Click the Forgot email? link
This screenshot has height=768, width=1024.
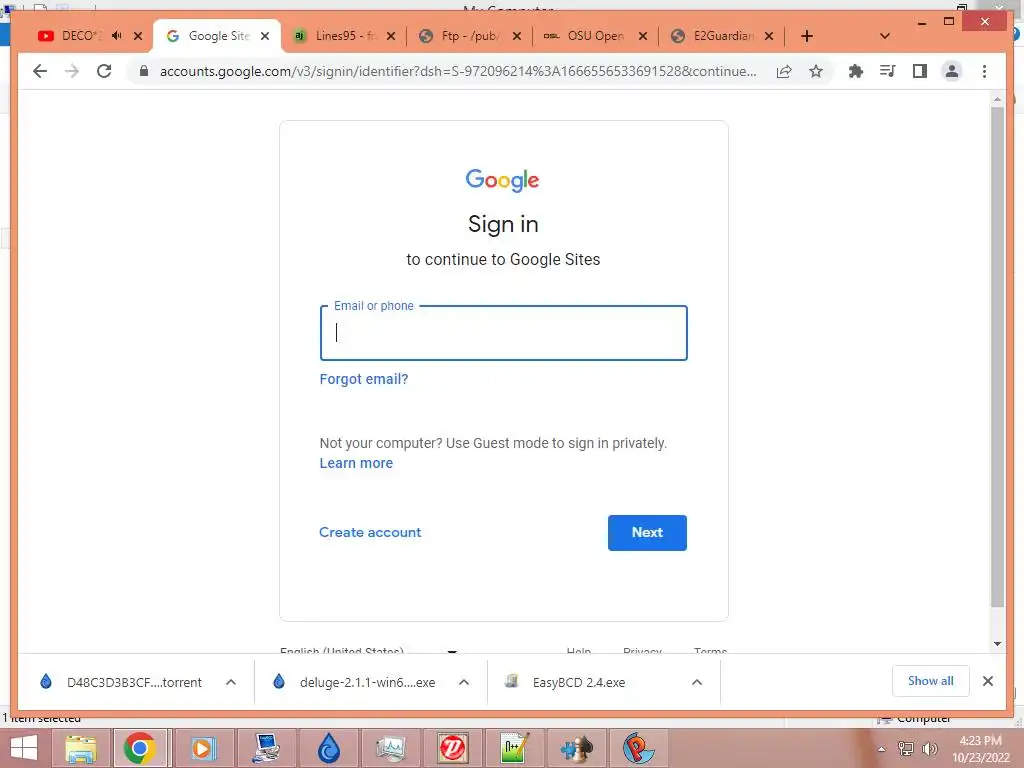[364, 379]
